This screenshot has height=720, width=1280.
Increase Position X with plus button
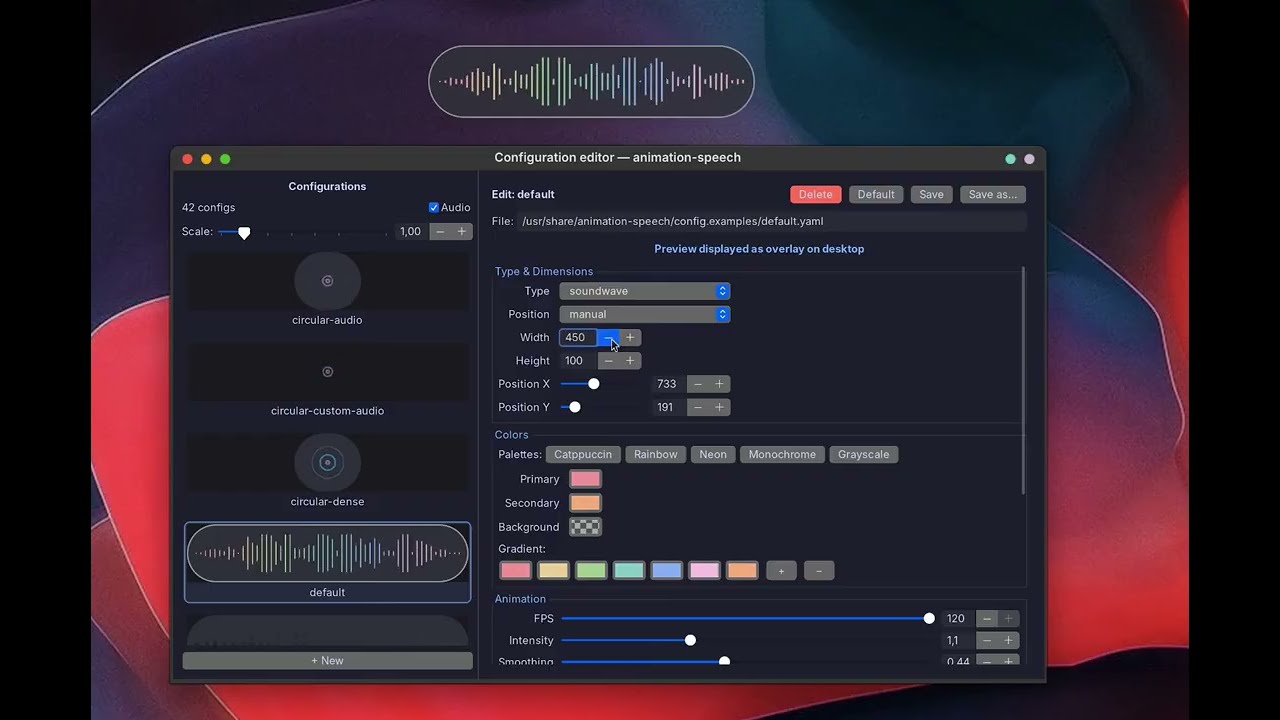719,384
